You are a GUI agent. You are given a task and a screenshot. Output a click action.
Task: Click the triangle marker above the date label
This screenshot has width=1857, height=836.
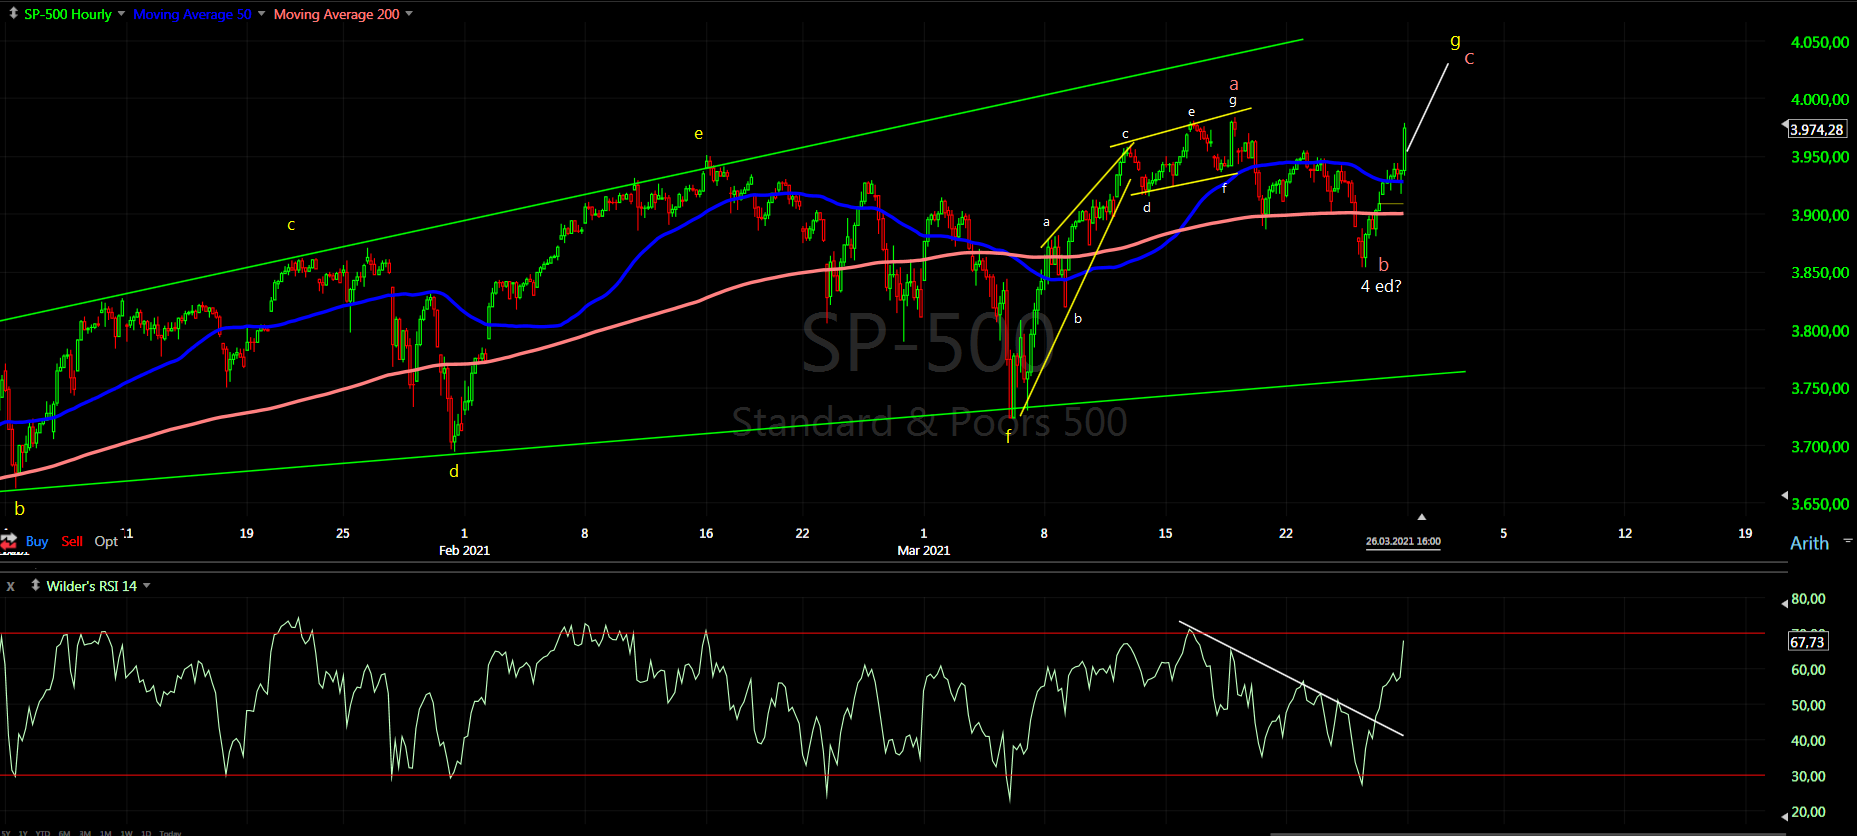coord(1421,517)
